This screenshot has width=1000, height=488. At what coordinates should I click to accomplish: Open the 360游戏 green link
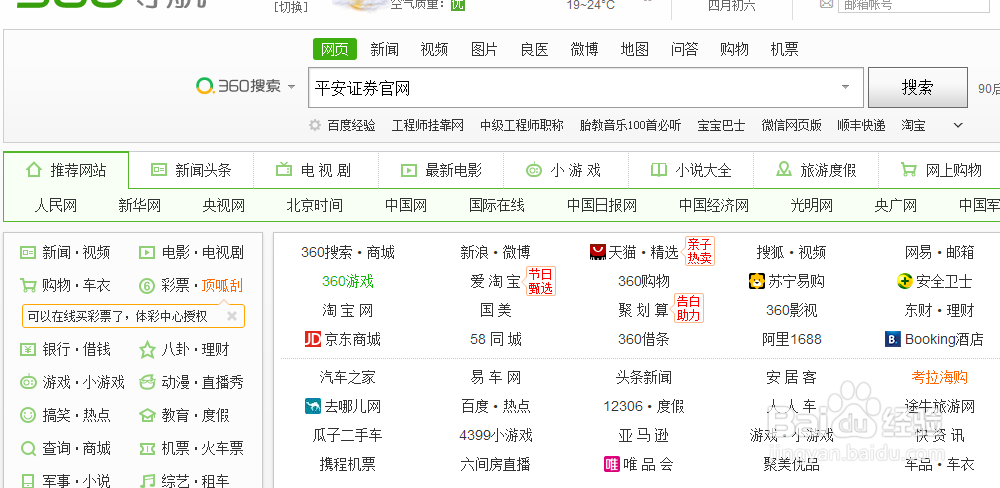(348, 281)
